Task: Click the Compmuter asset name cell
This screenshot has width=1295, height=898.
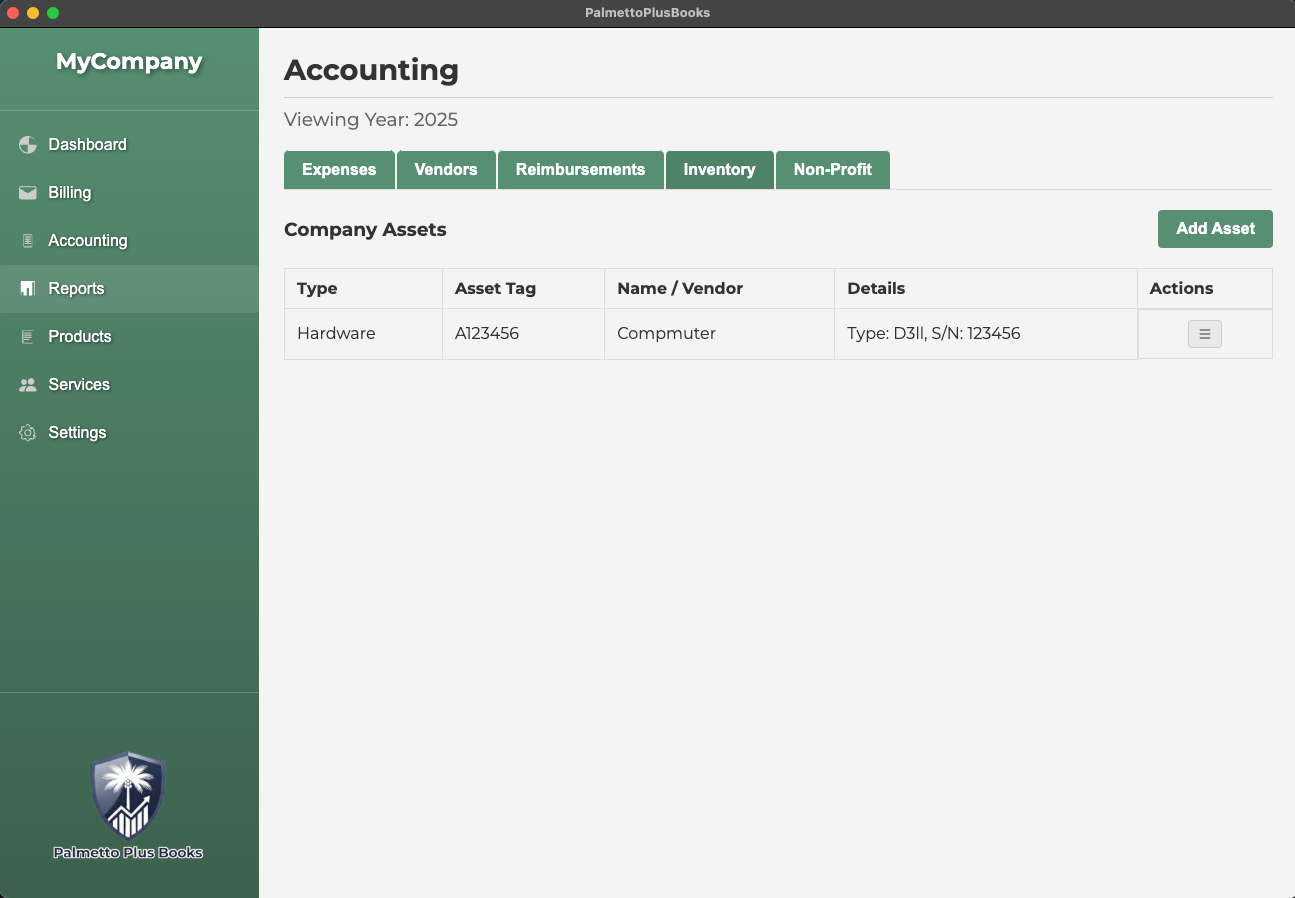Action: pyautogui.click(x=666, y=334)
